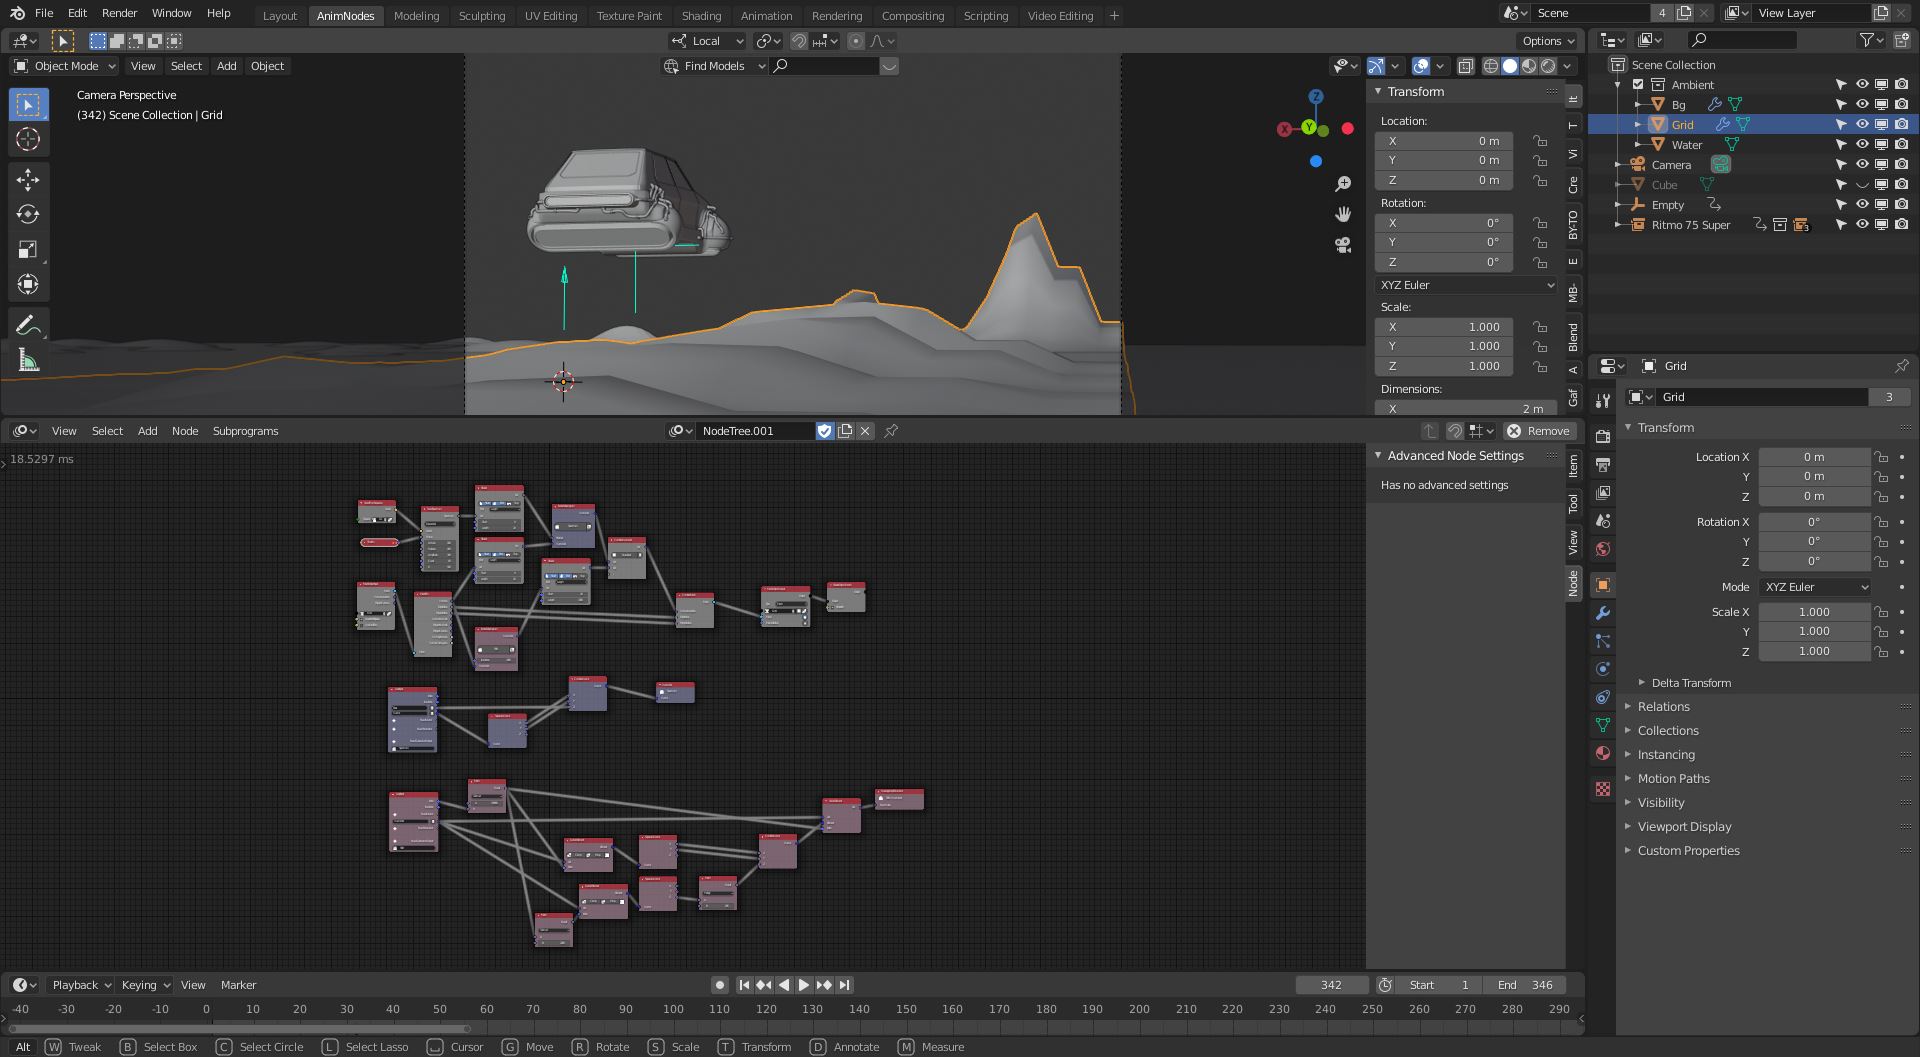1920x1057 pixels.
Task: Select the Water object in outliner
Action: point(1686,145)
